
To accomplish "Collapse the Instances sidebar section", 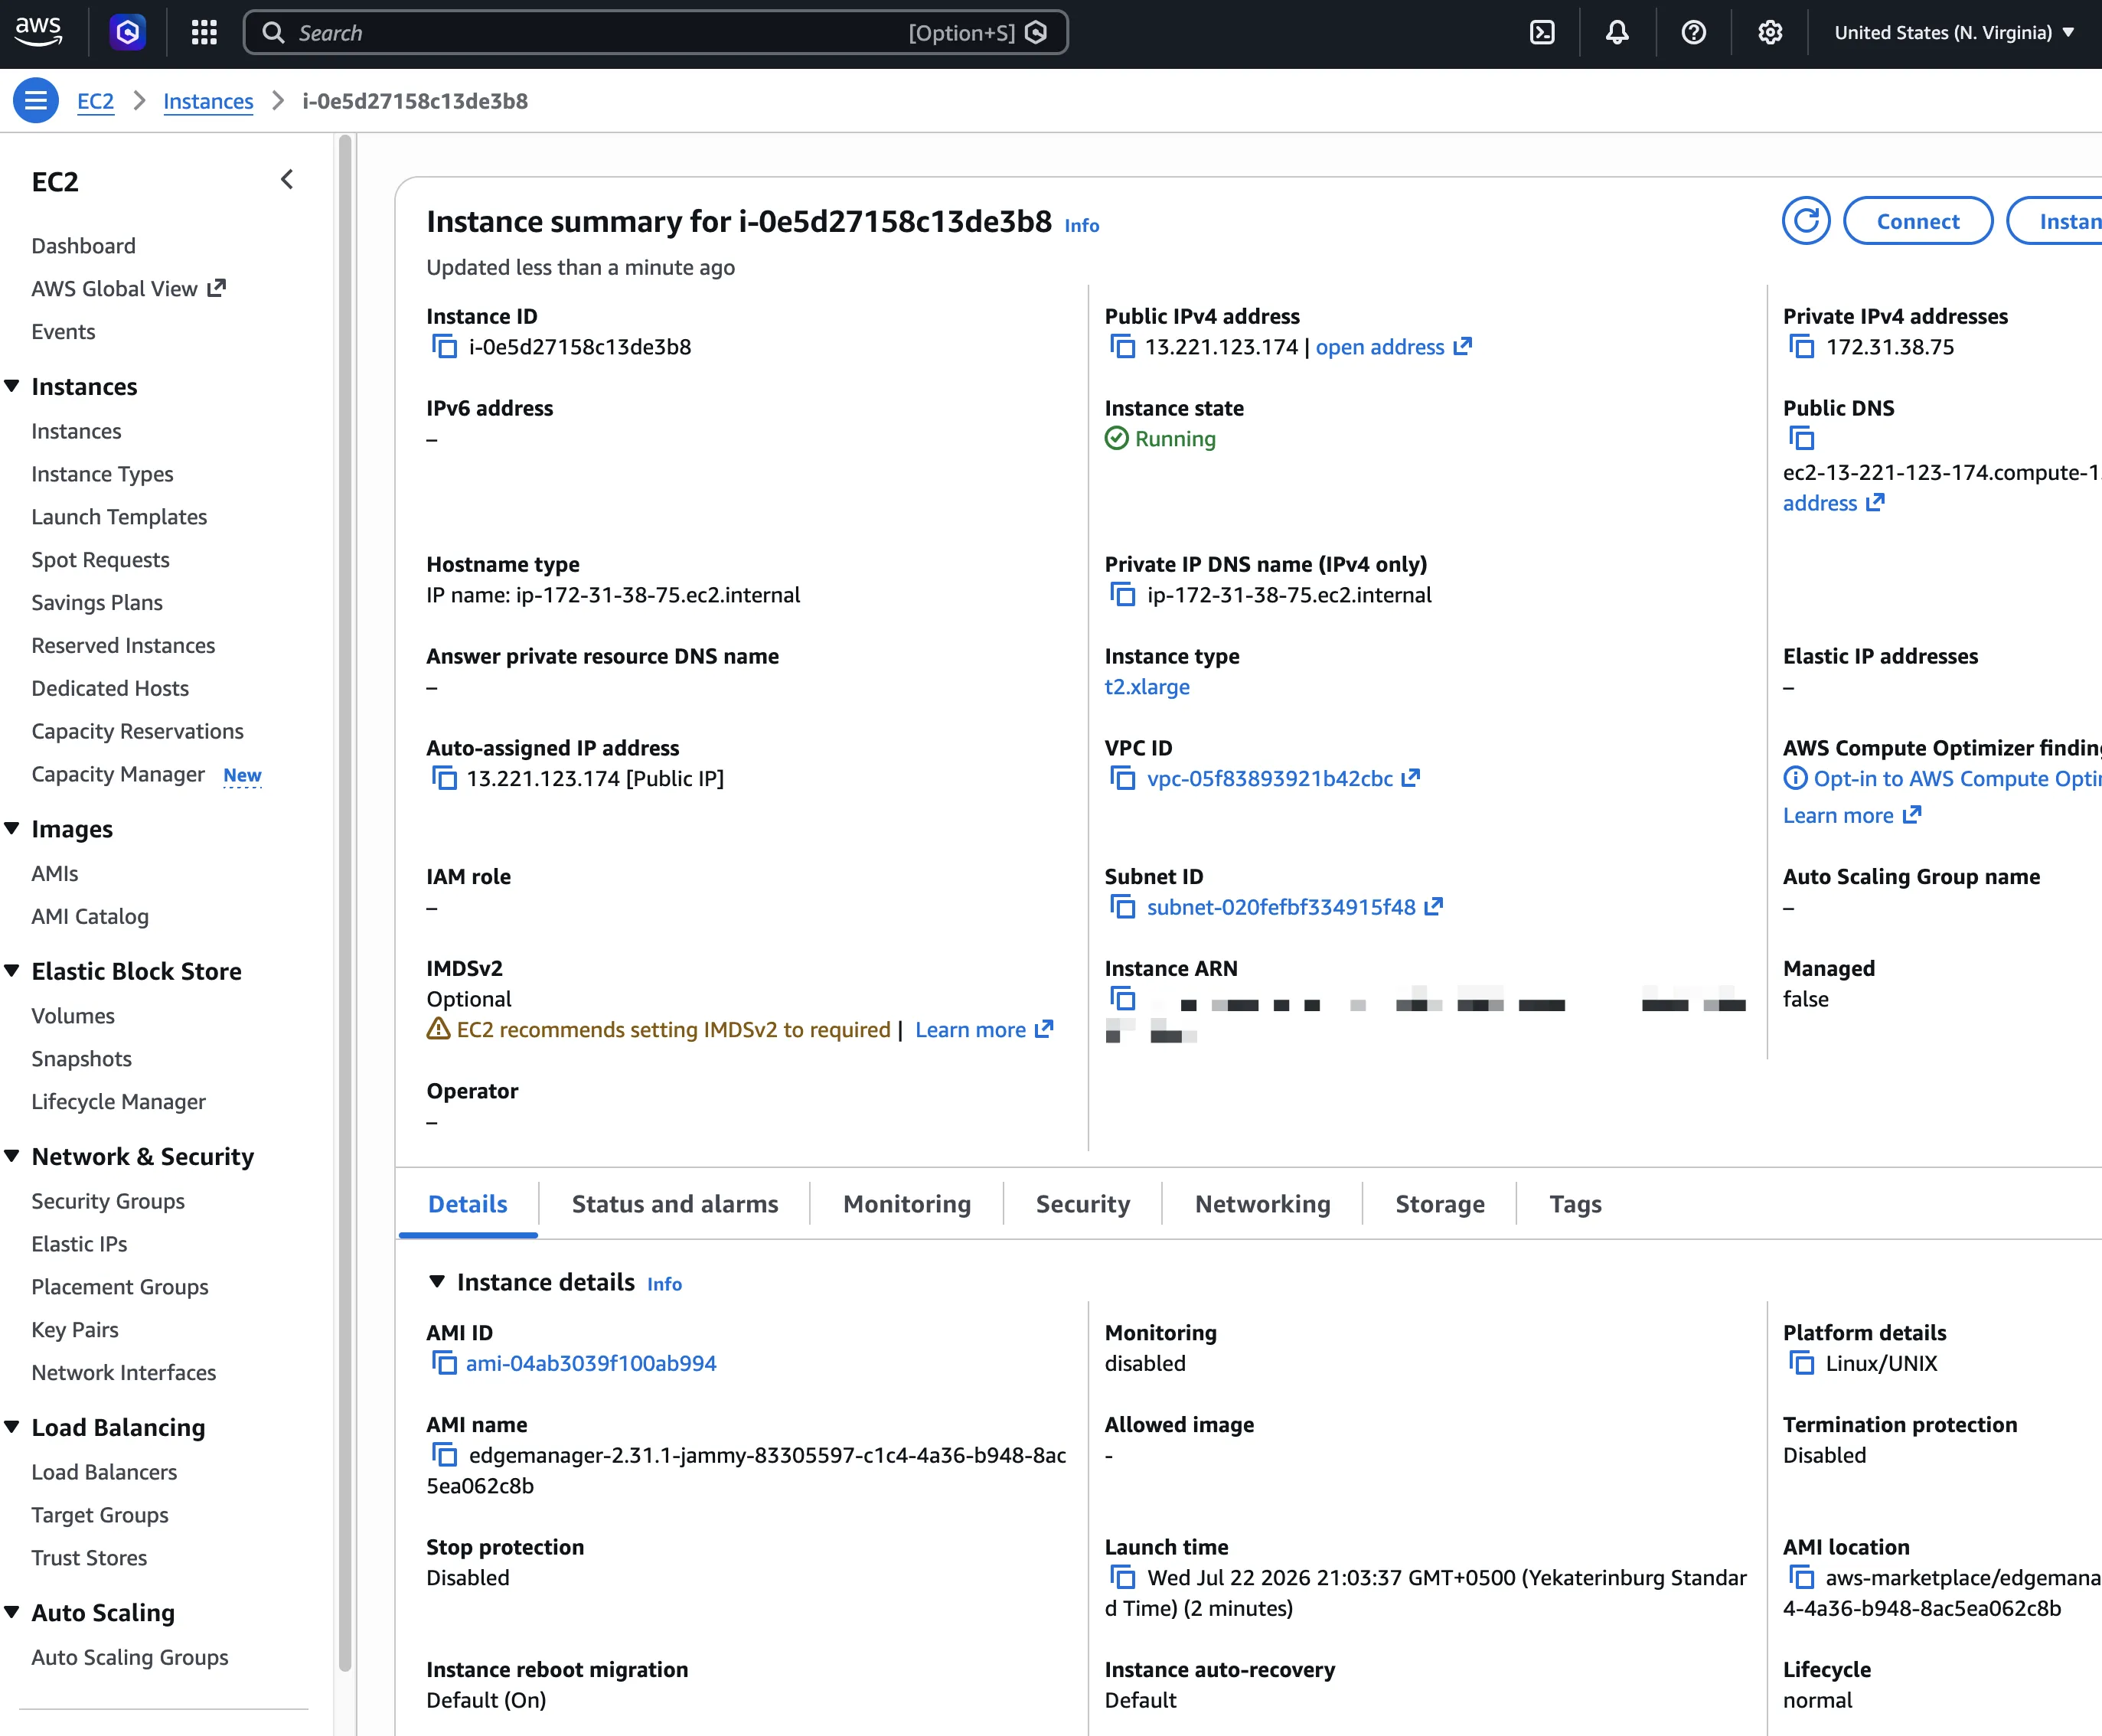I will point(12,386).
